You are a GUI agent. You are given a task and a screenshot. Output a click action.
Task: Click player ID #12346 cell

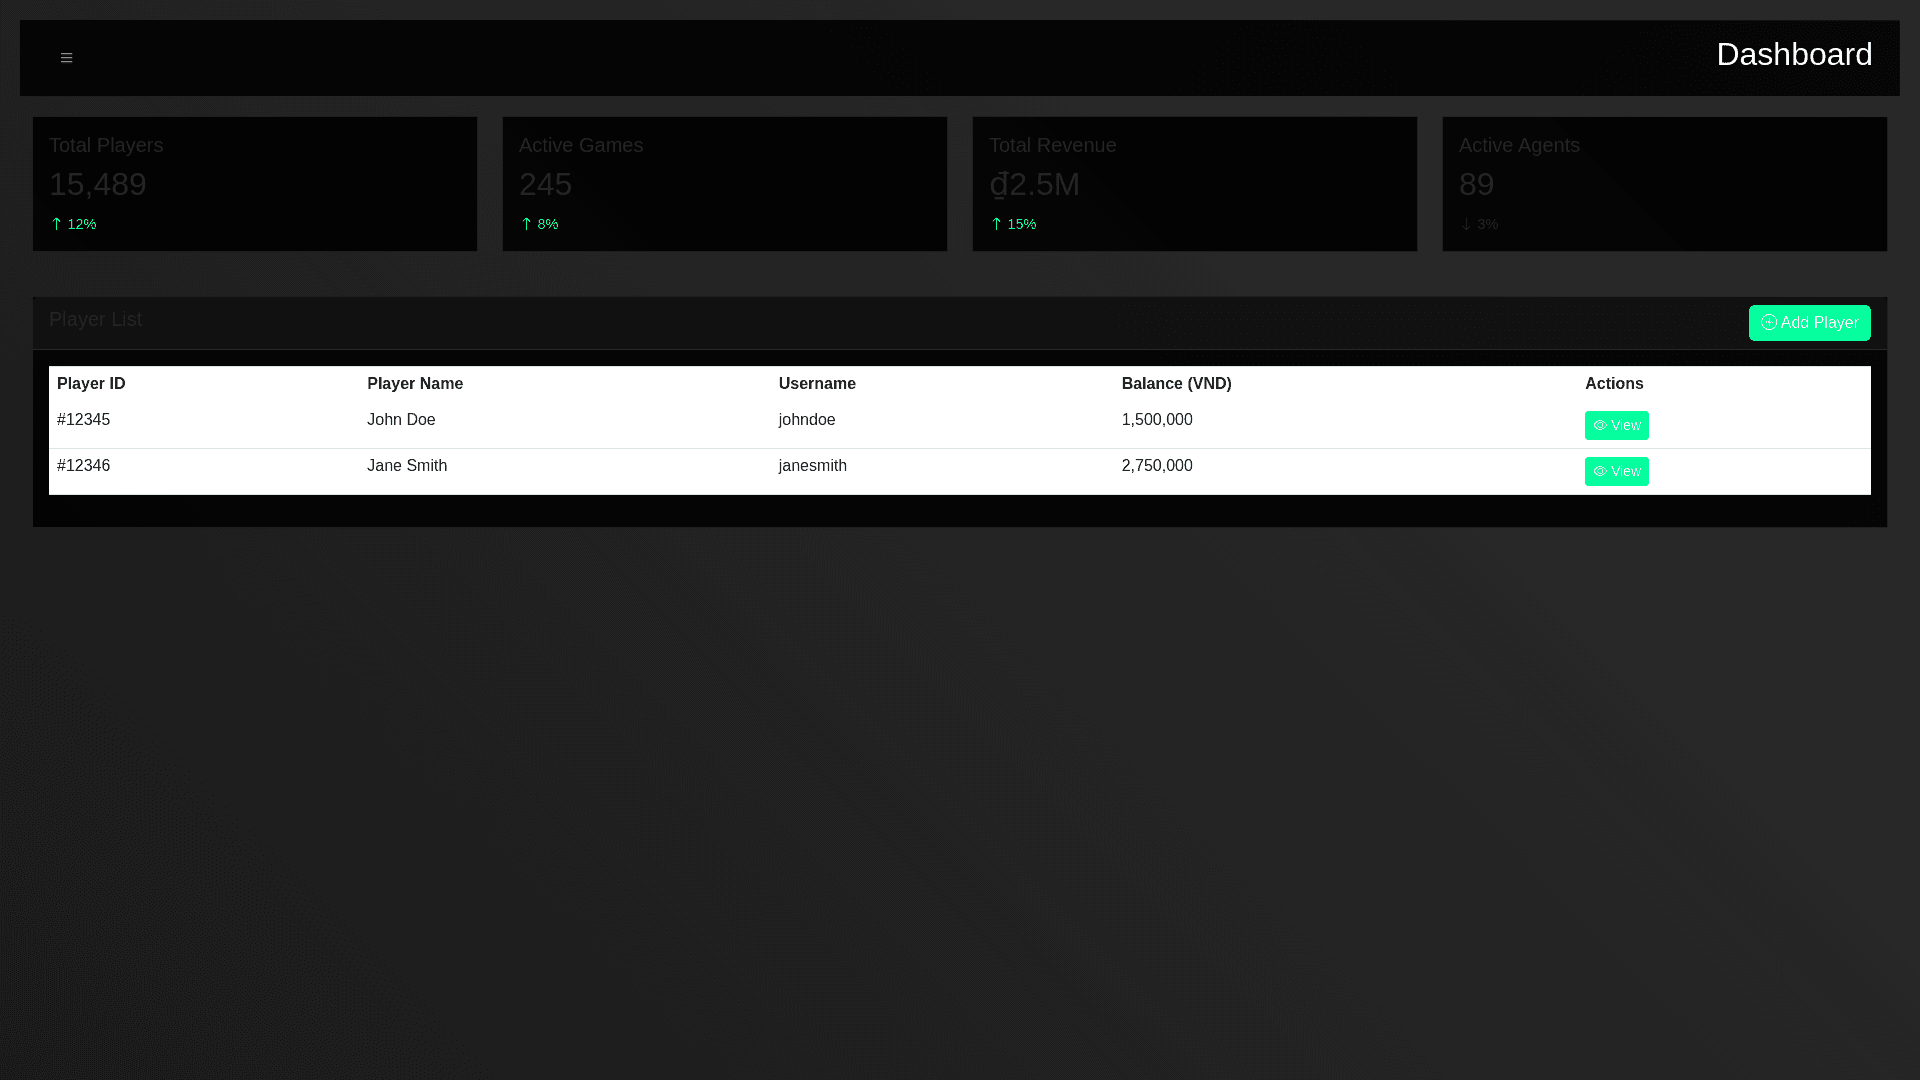(84, 466)
